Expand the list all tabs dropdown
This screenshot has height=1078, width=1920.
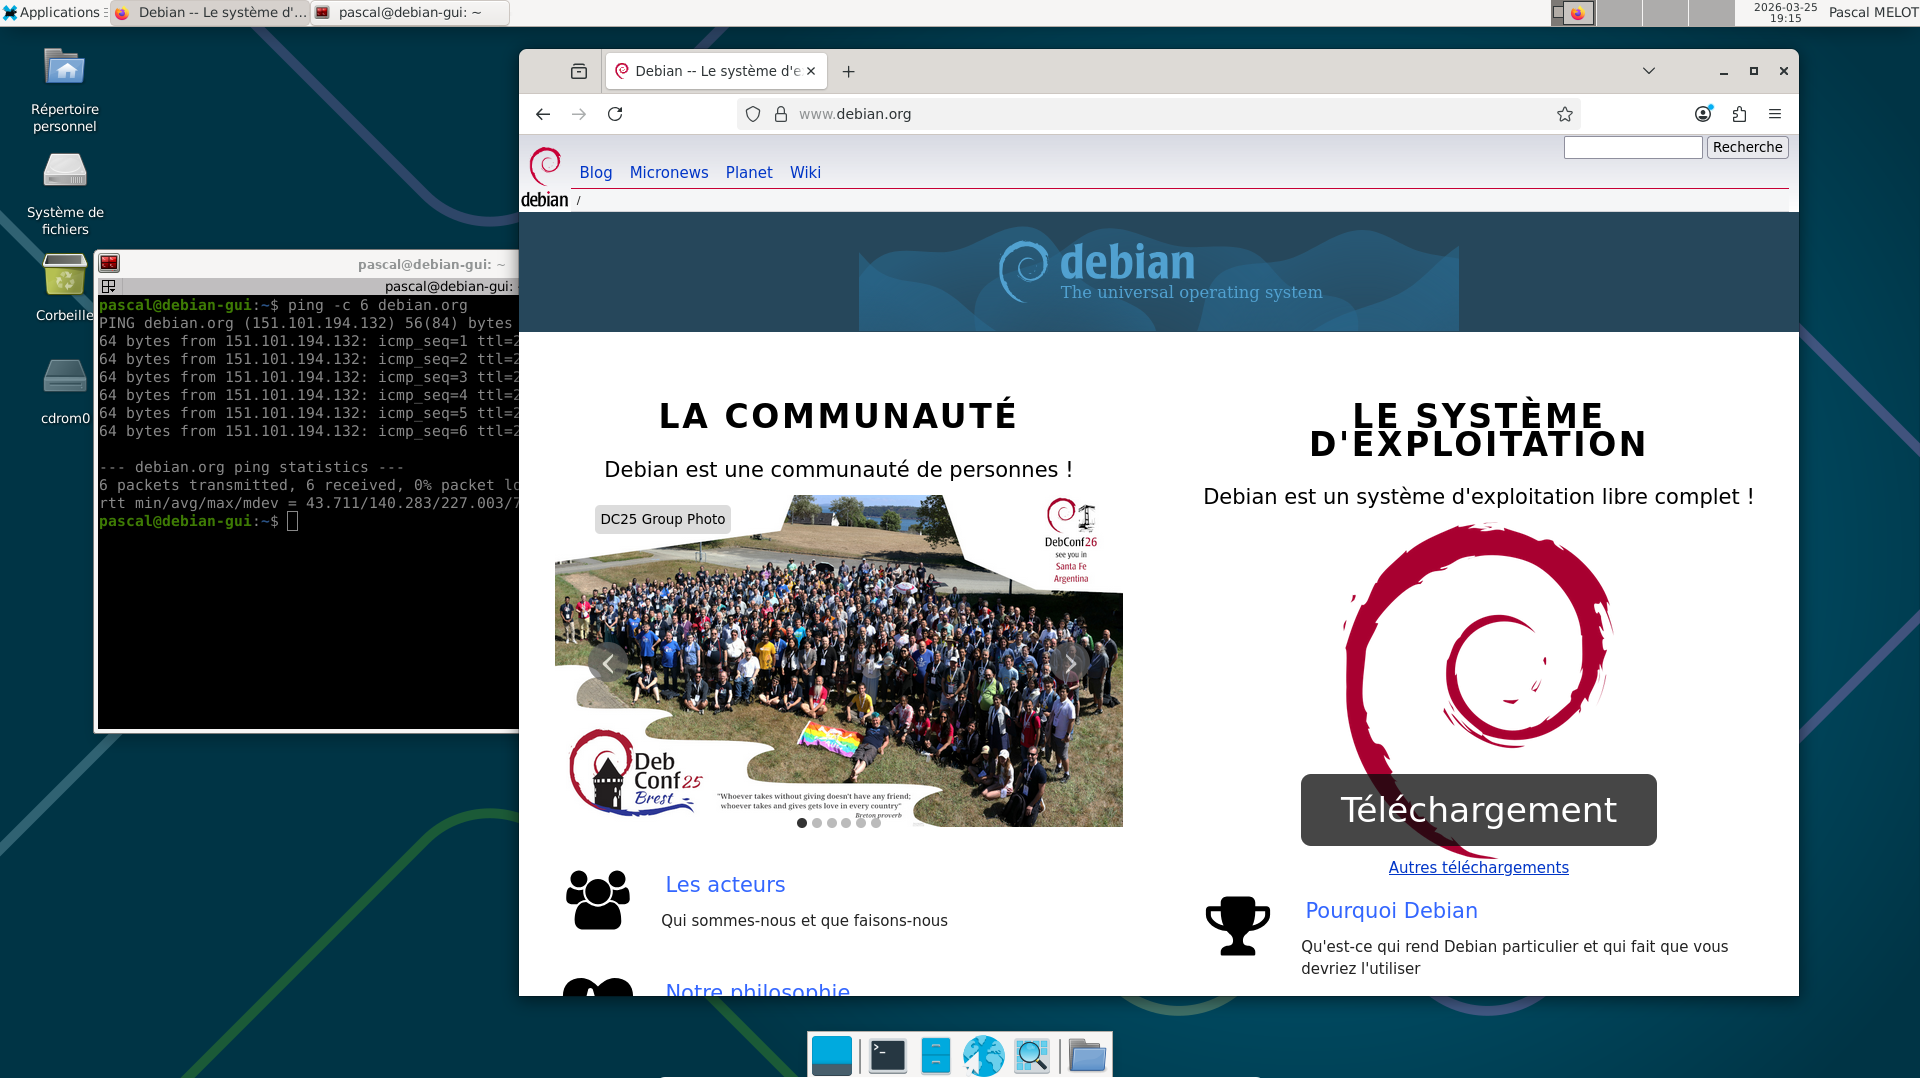point(1649,71)
